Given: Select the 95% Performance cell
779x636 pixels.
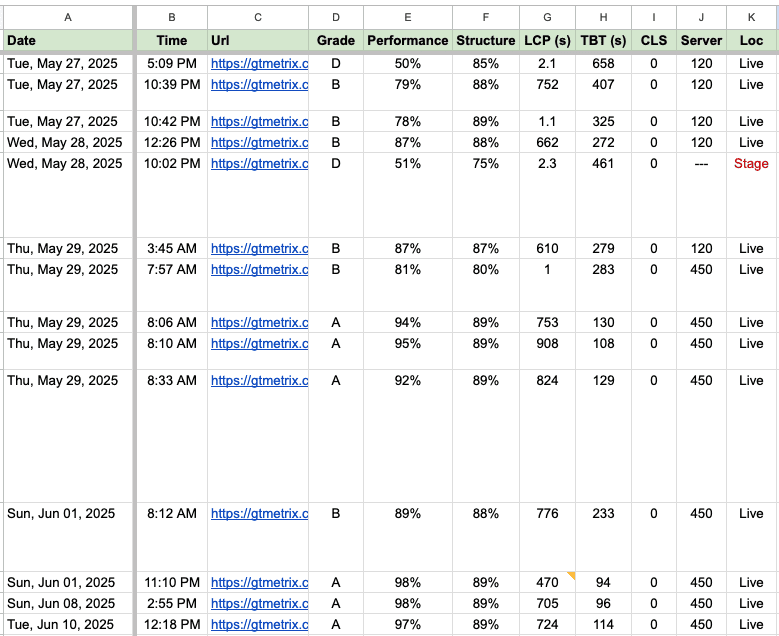Looking at the screenshot, I should click(x=407, y=343).
